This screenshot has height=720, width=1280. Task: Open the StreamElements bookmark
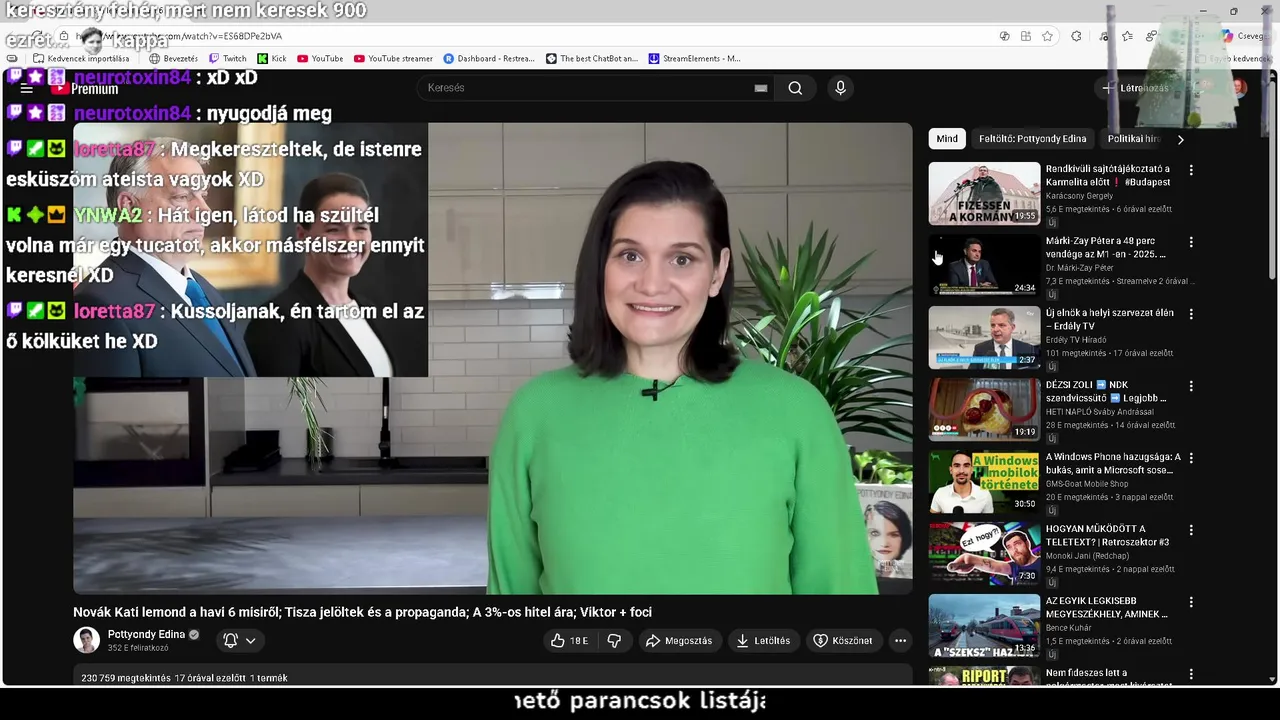pos(694,58)
